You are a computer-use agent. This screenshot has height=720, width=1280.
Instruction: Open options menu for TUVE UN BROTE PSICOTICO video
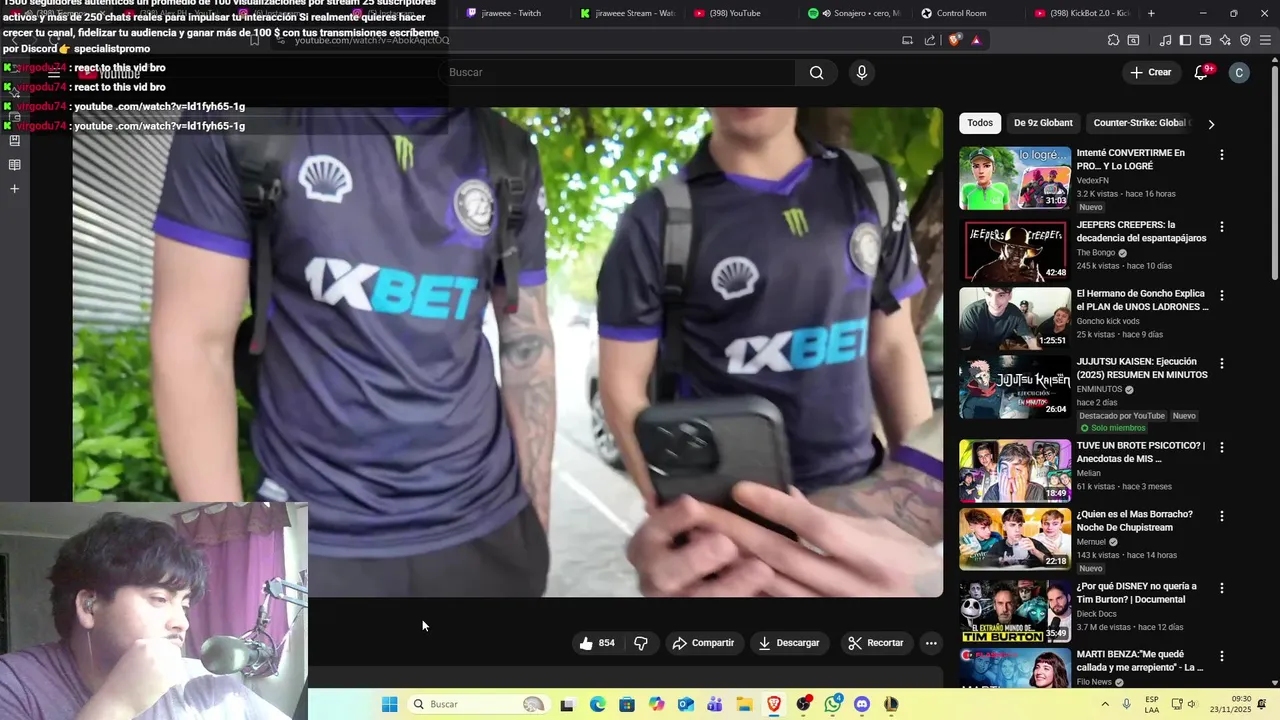1221,448
